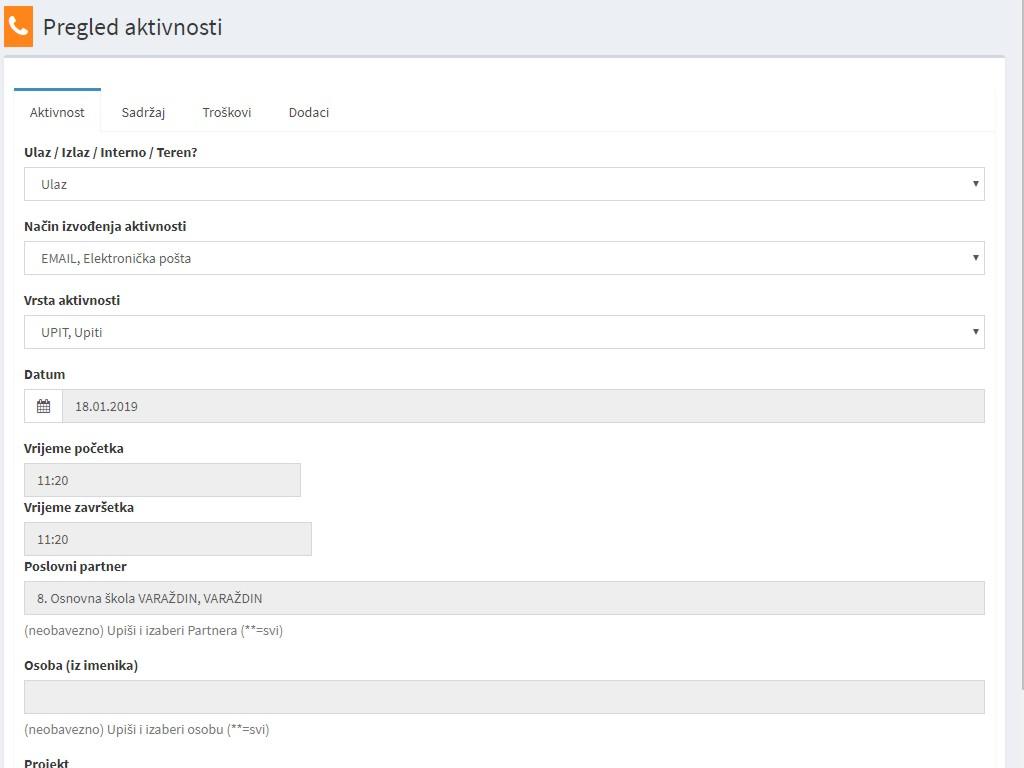
Task: Click the 'Ulaz / Izlaz / Interno / Teren?' label
Action: coord(111,153)
